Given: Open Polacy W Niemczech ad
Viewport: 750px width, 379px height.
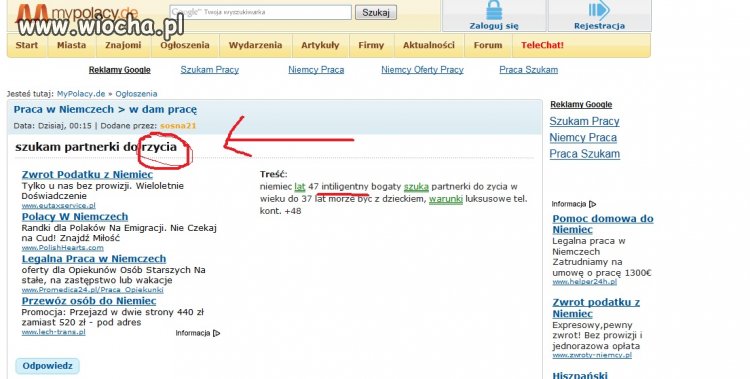Looking at the screenshot, I should pos(75,217).
